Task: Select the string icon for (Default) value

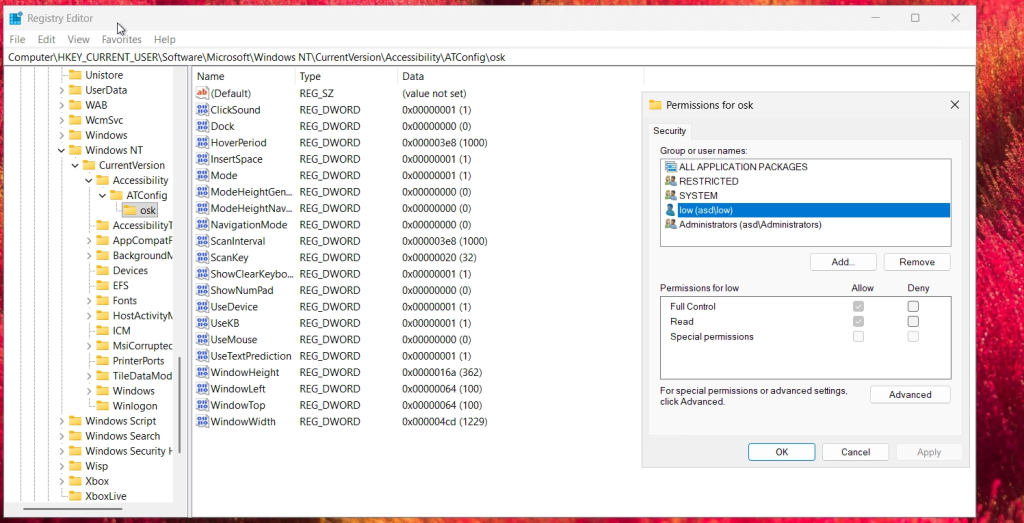Action: point(202,93)
